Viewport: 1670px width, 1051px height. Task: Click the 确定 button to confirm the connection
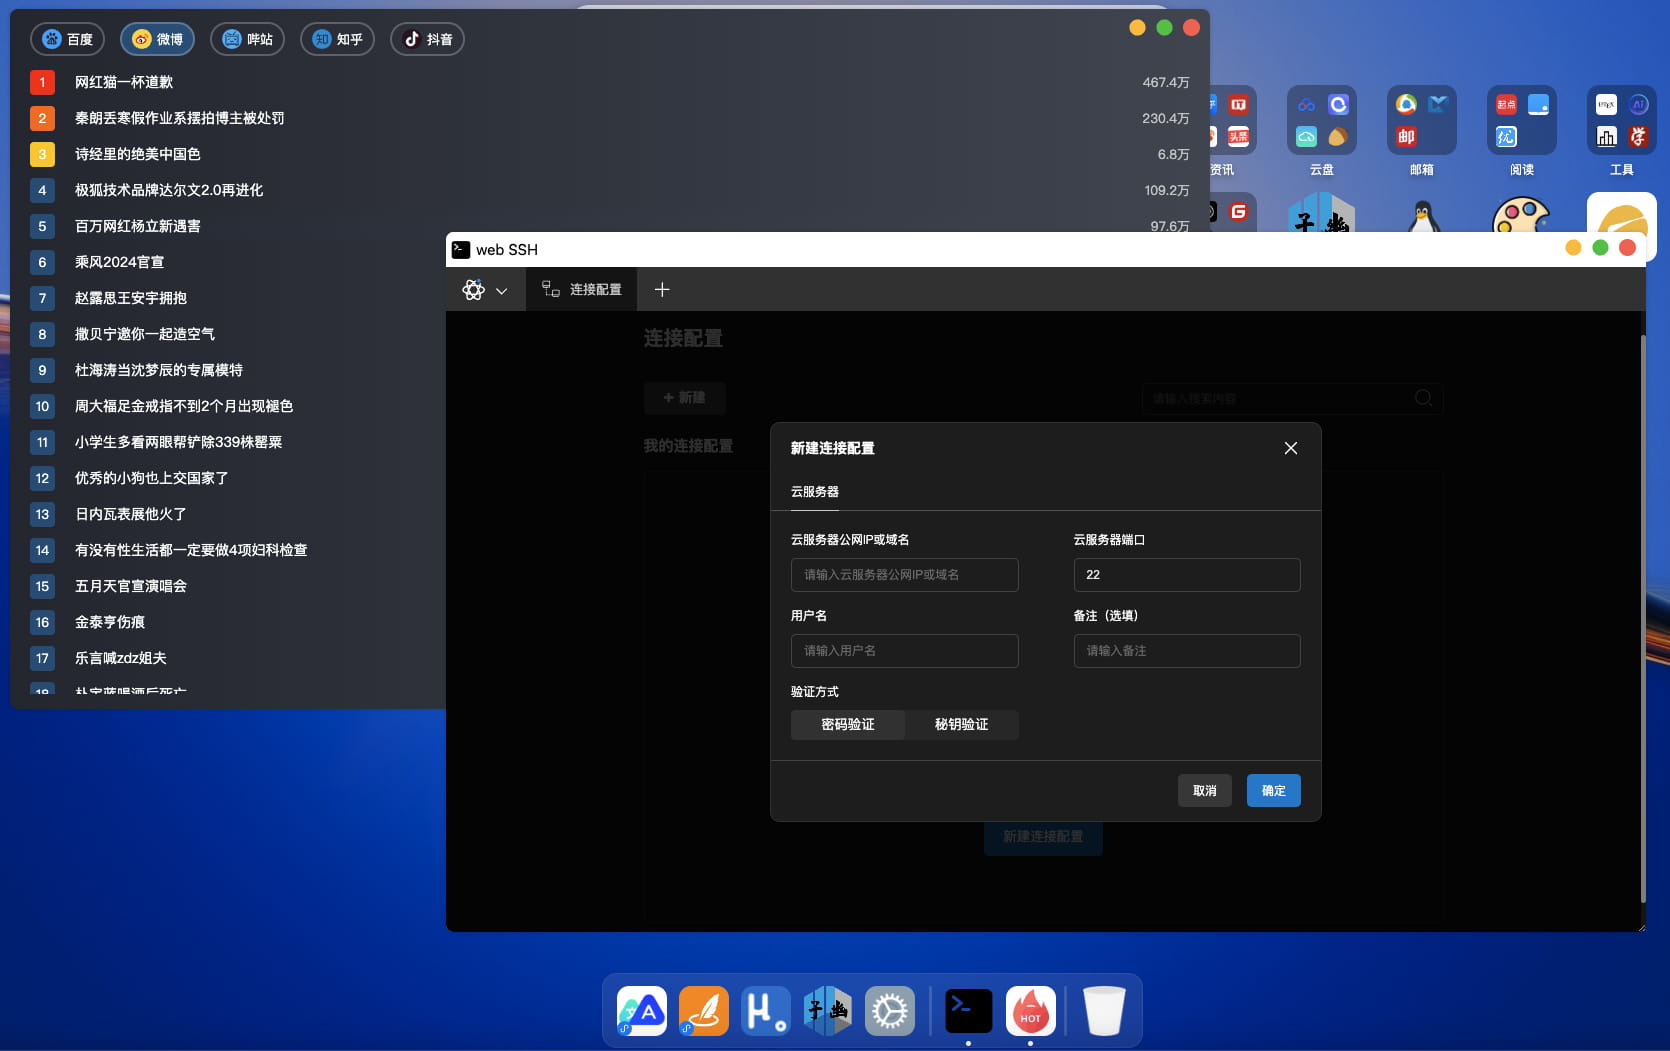click(1273, 790)
